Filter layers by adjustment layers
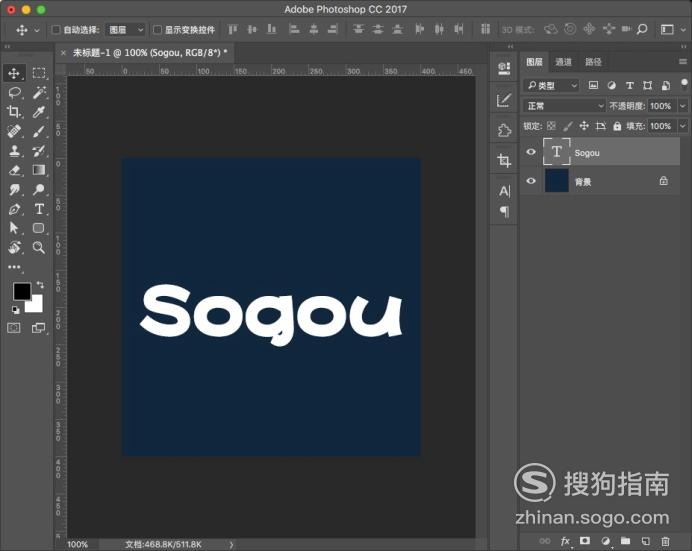 tap(611, 85)
